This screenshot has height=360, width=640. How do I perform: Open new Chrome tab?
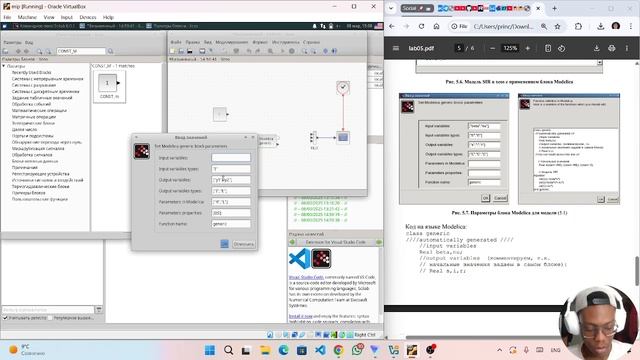pos(554,8)
